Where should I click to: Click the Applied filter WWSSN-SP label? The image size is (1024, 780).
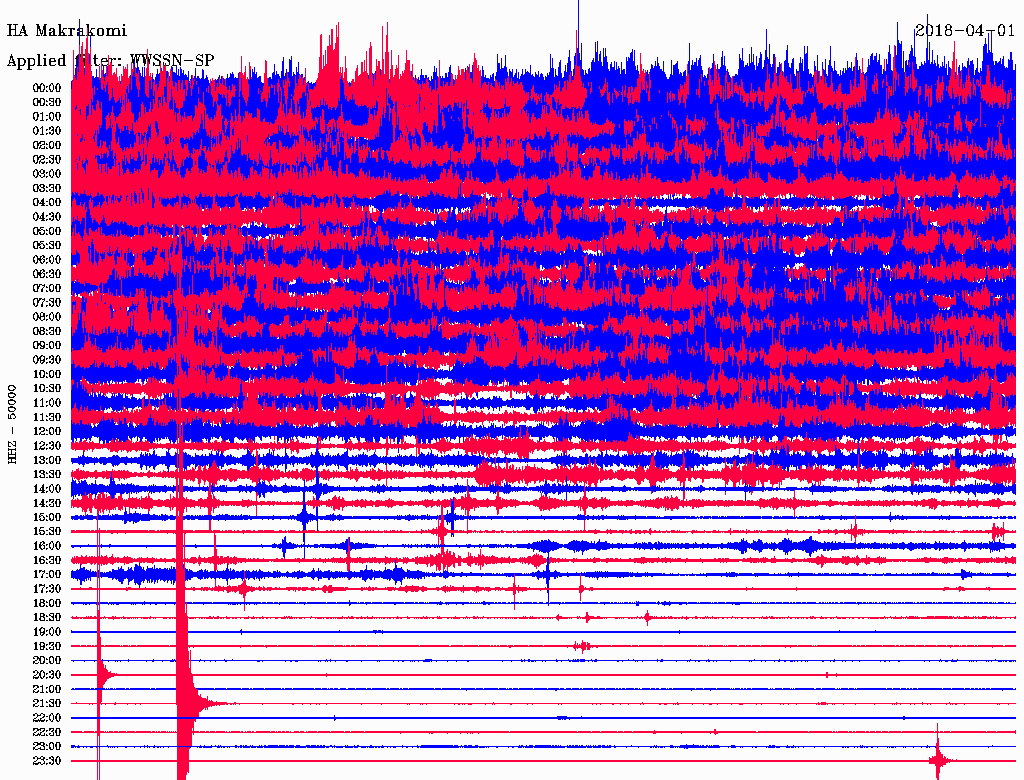pyautogui.click(x=110, y=60)
